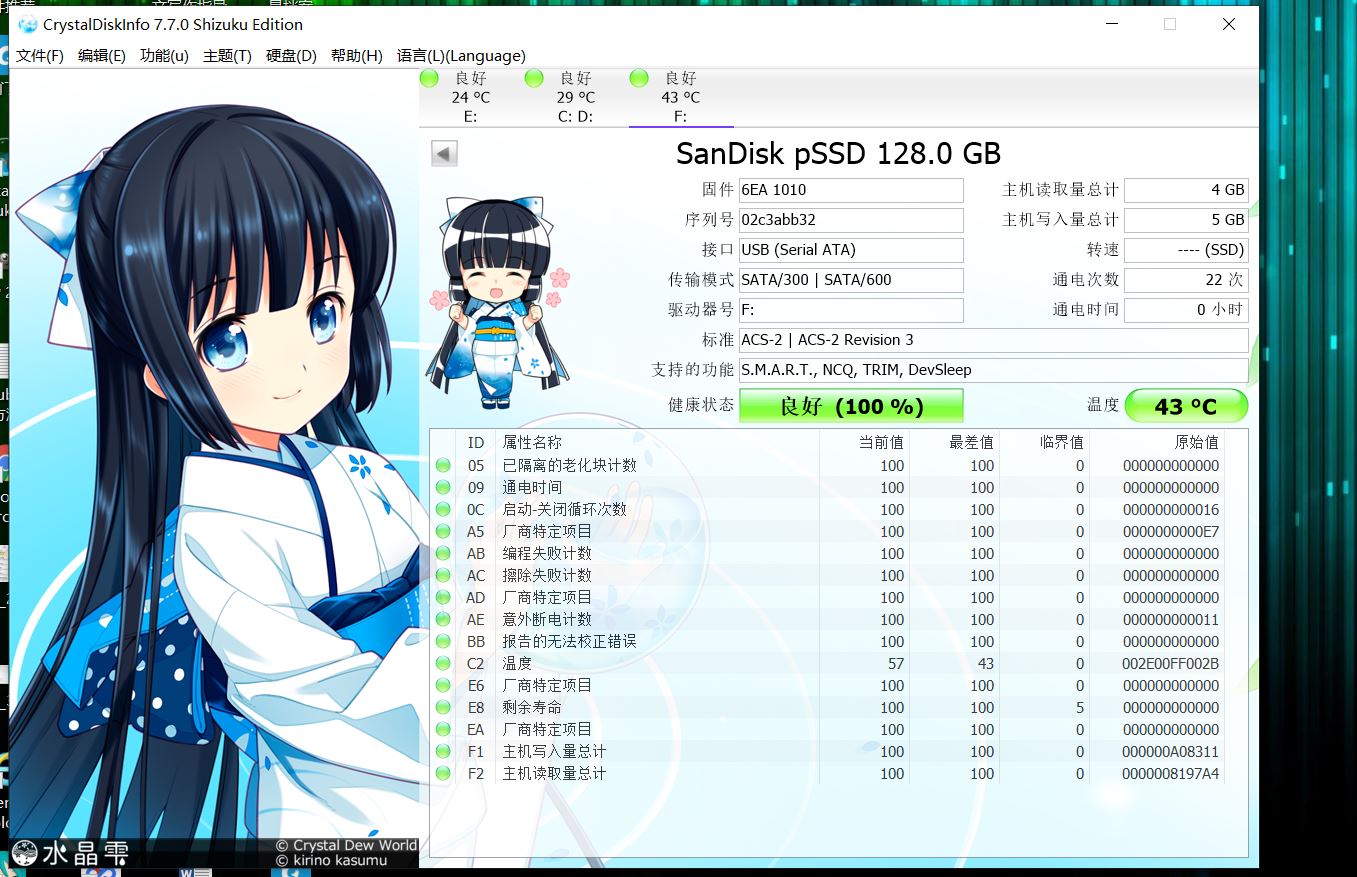Open the 功能(u) menu
1357x877 pixels.
point(164,56)
